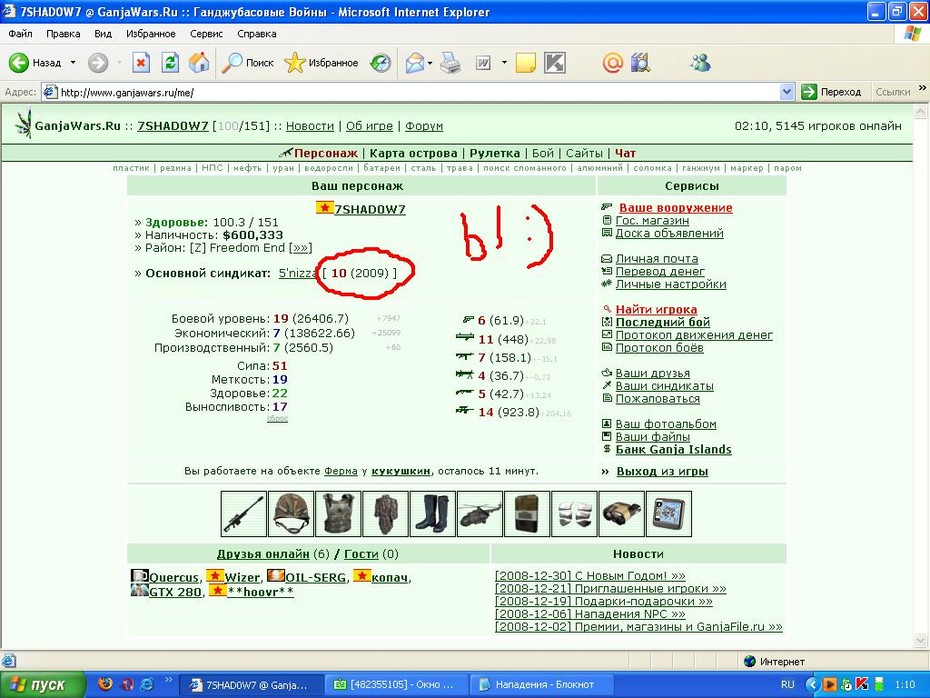Open the Сервис menu

click(x=206, y=34)
